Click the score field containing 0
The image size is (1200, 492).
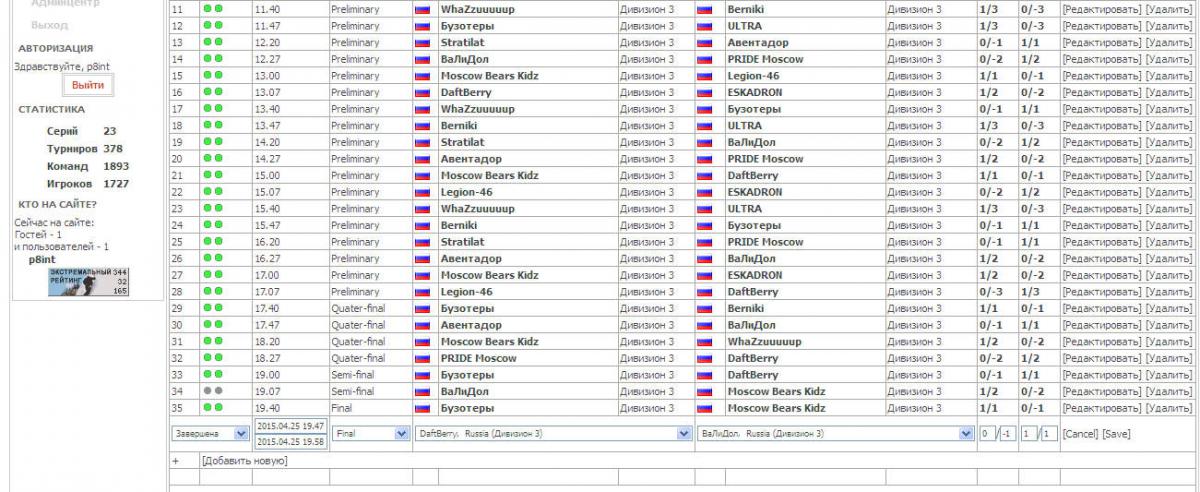(x=987, y=434)
